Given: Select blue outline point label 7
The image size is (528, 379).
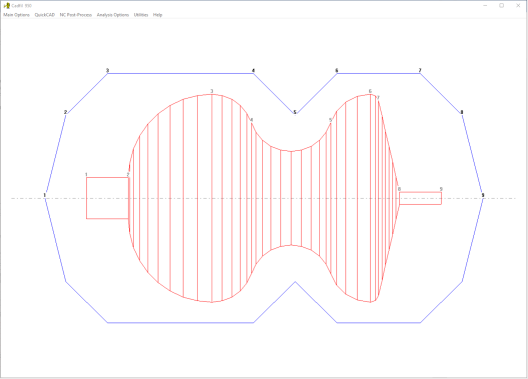Looking at the screenshot, I should coord(420,70).
